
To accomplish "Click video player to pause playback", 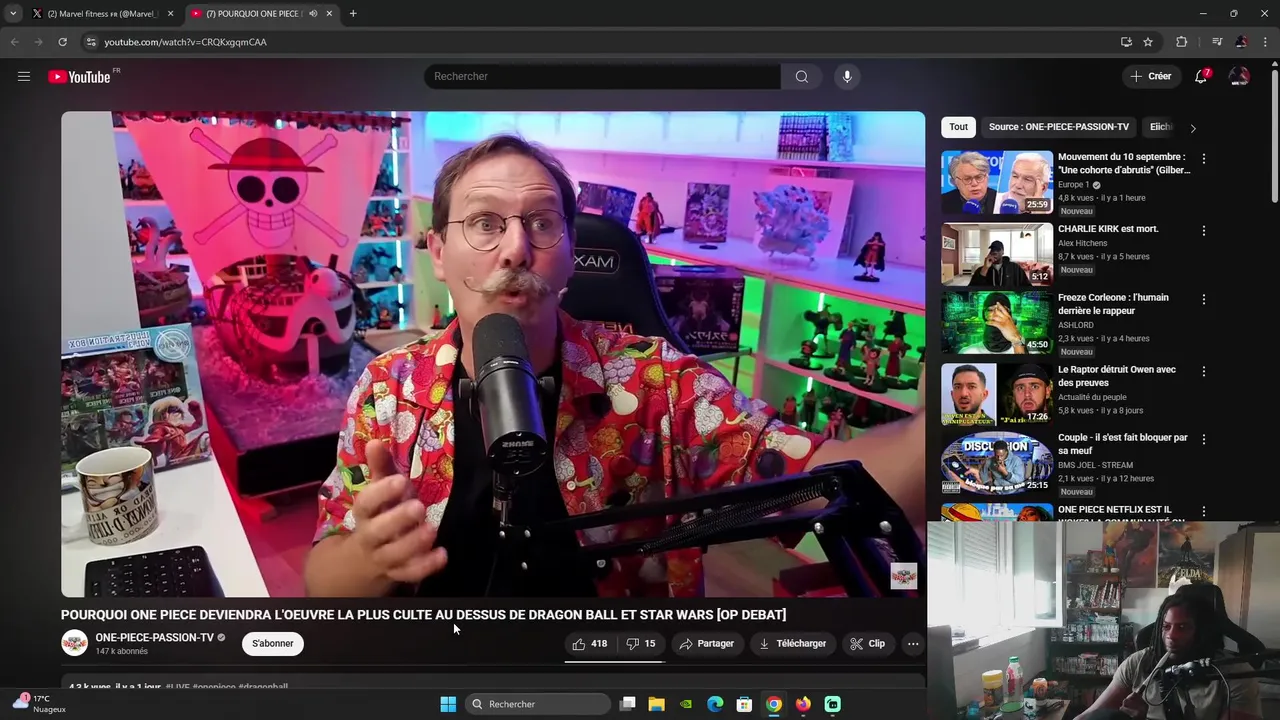I will click(x=493, y=354).
